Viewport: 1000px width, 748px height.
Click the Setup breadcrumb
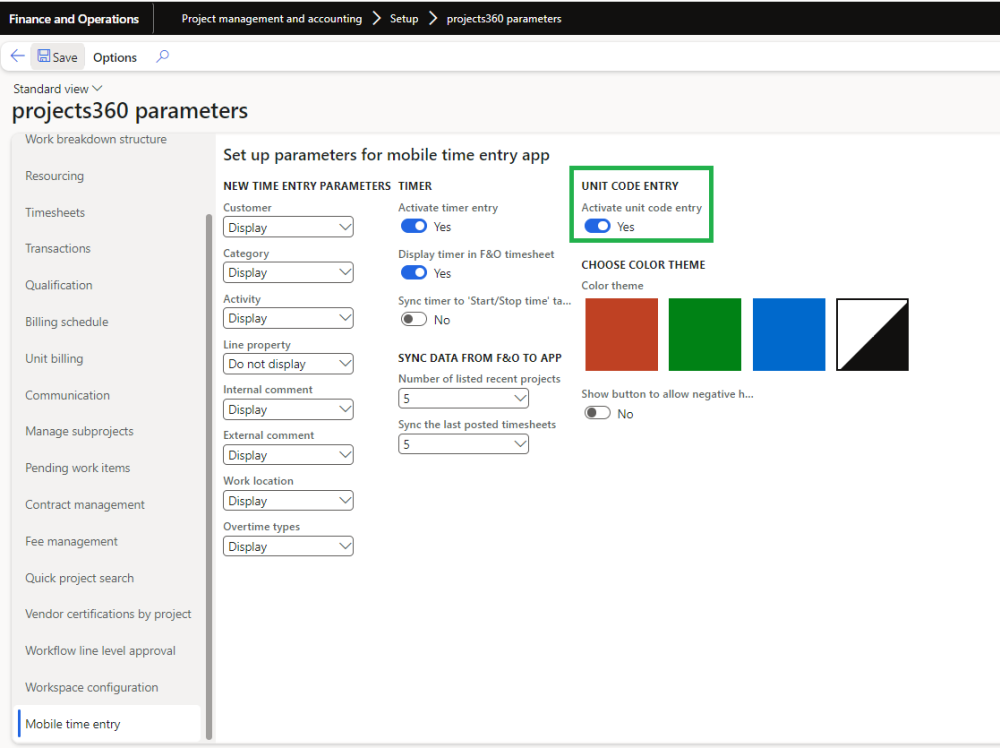[404, 18]
